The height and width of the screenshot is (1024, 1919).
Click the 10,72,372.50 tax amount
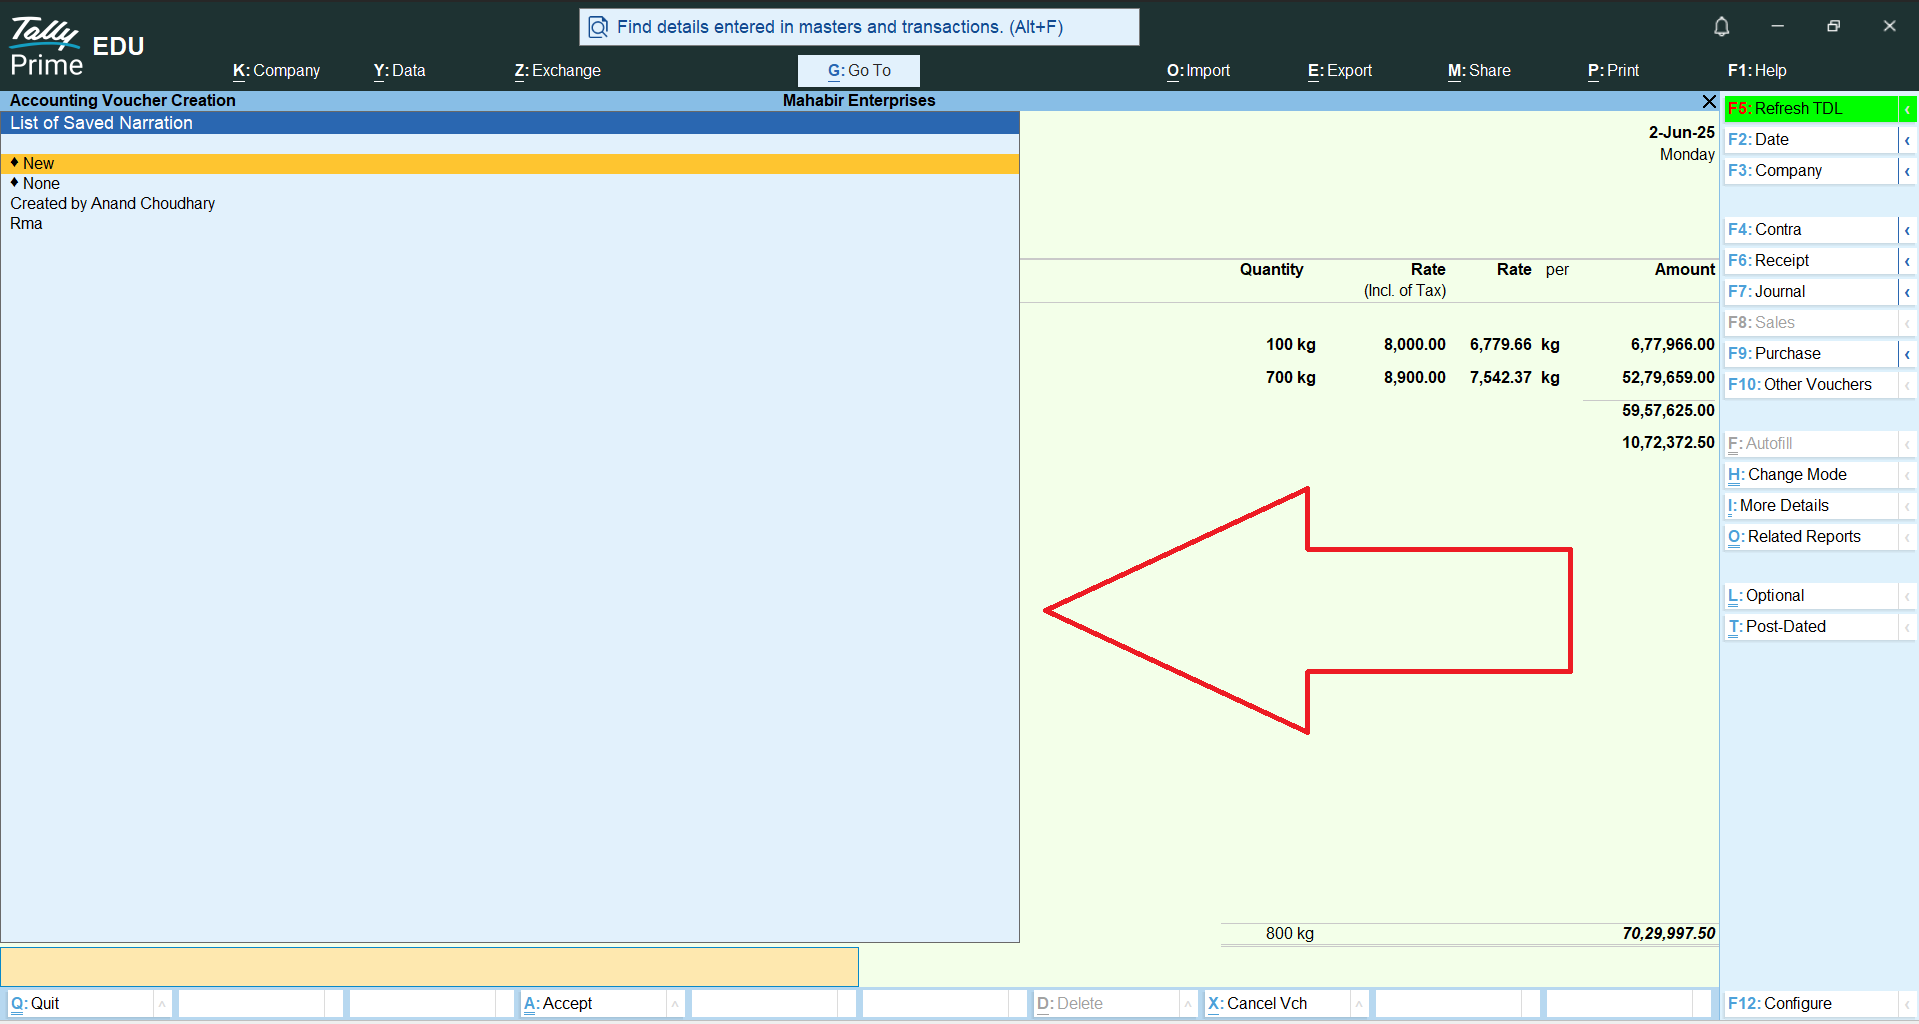(x=1668, y=442)
